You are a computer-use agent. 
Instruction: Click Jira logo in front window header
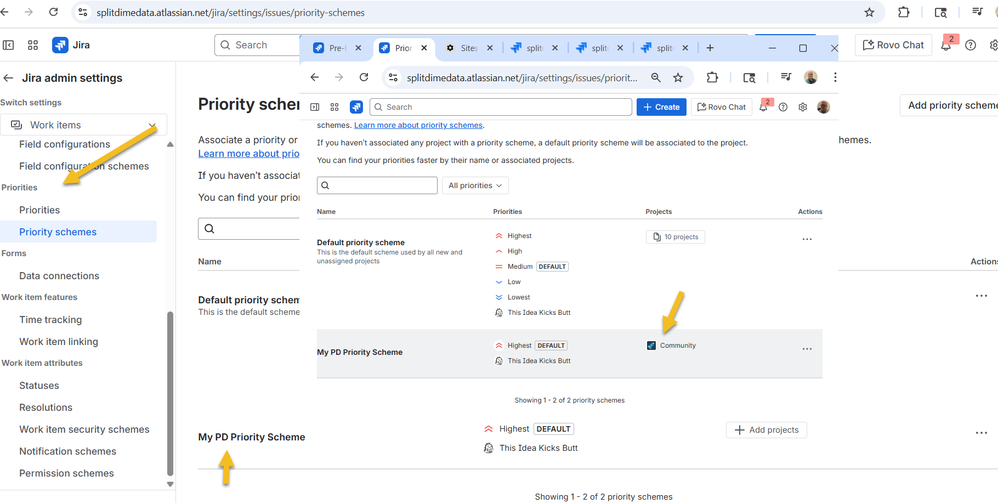pyautogui.click(x=356, y=107)
